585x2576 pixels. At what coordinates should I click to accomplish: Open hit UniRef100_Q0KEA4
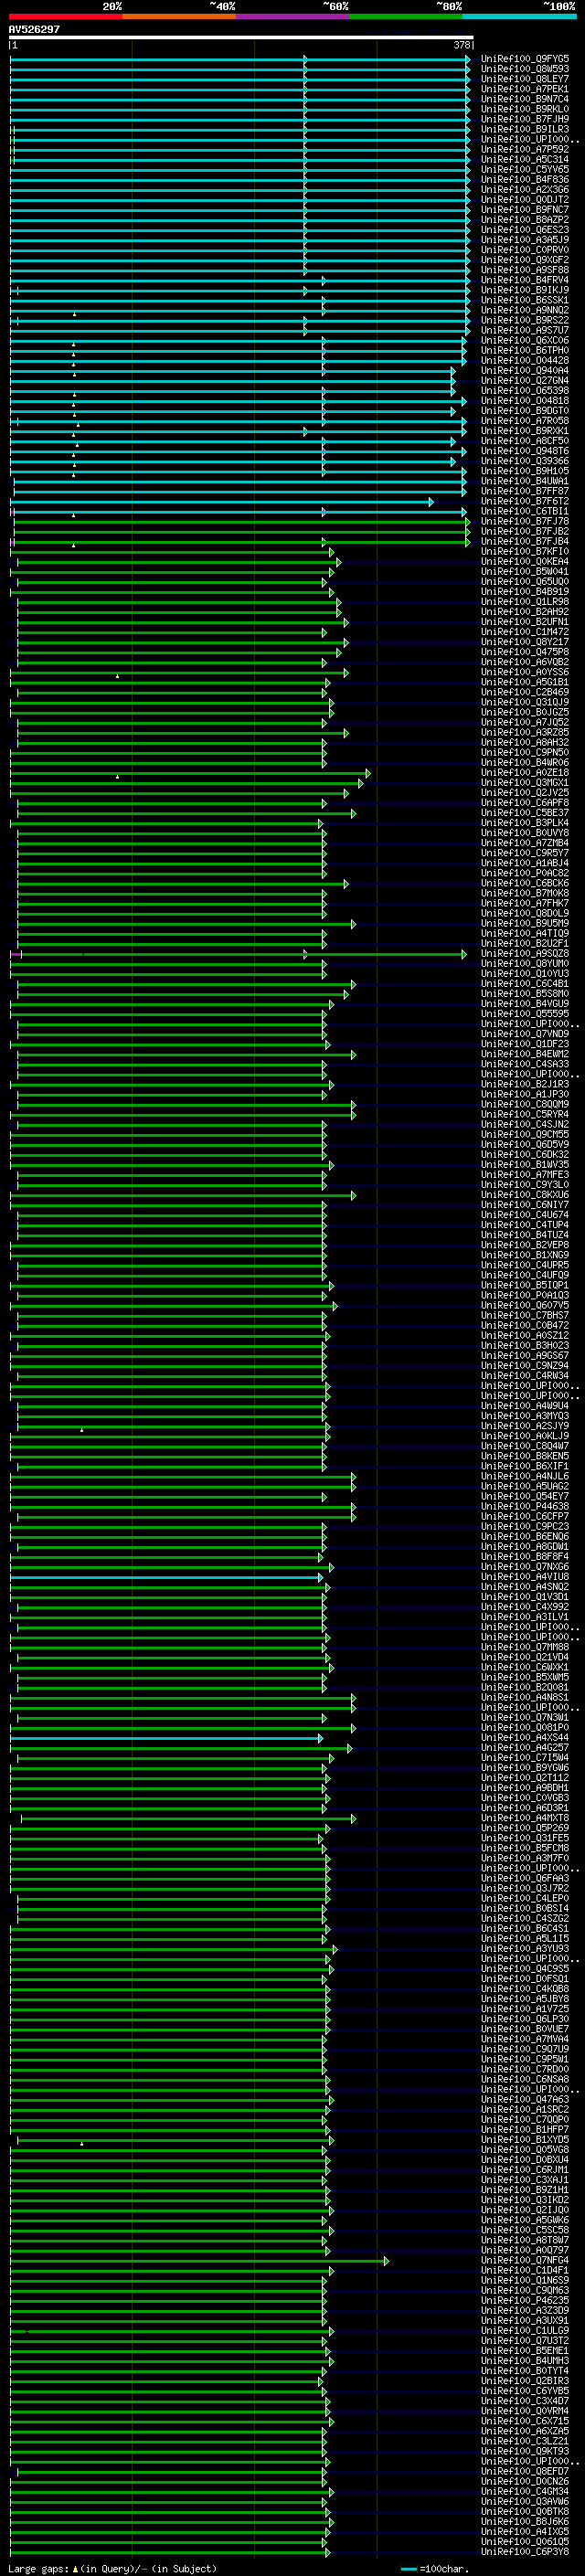point(524,561)
